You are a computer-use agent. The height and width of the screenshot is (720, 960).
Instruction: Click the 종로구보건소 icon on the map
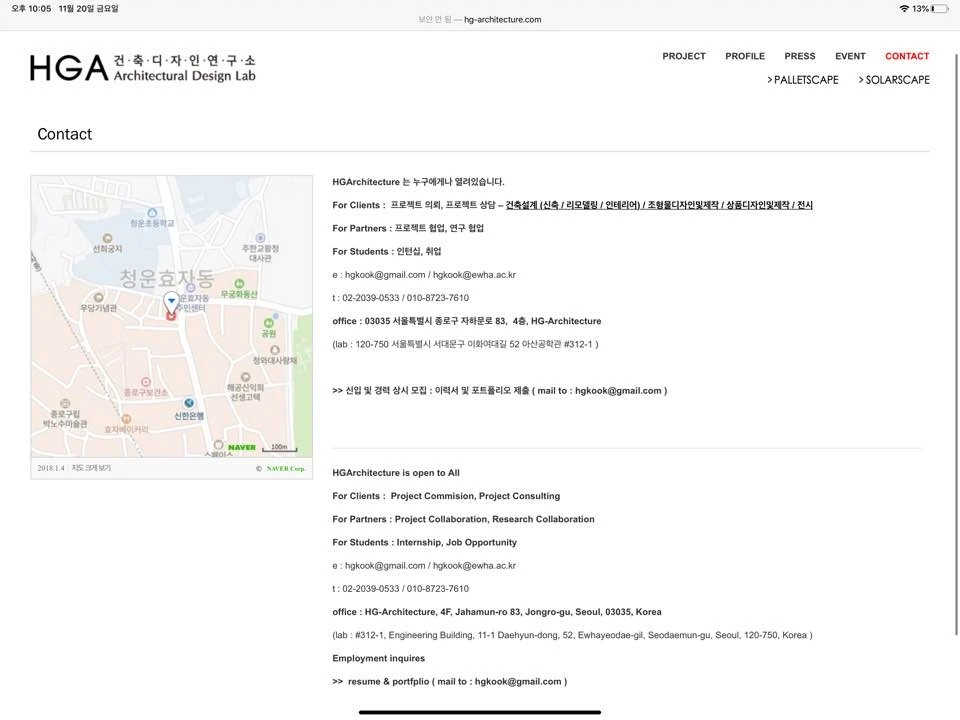(146, 382)
